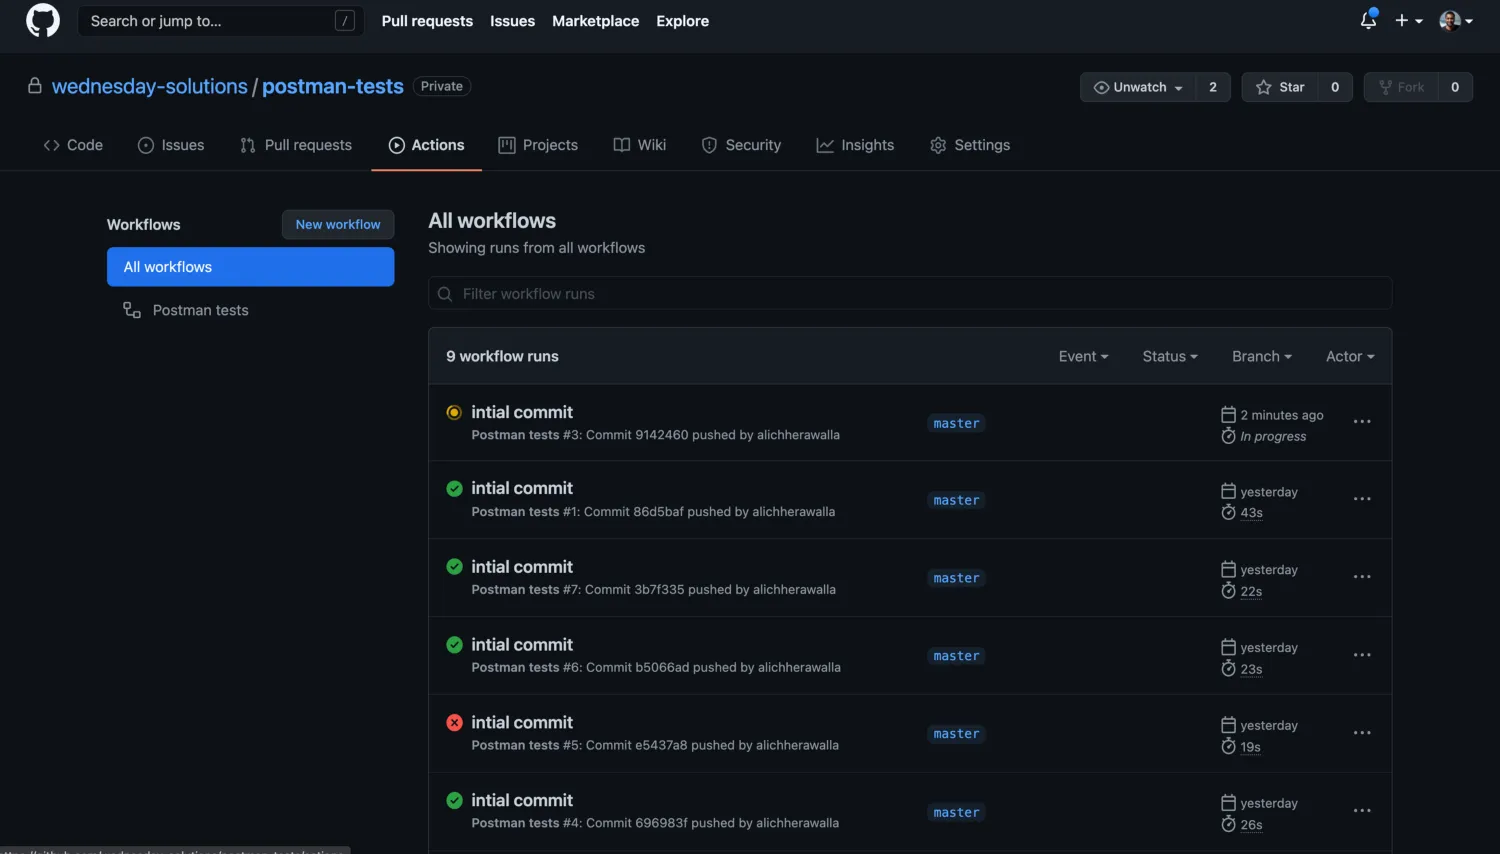This screenshot has height=854, width=1500.
Task: Open the three-dot menu for run #6
Action: [x=1362, y=655]
